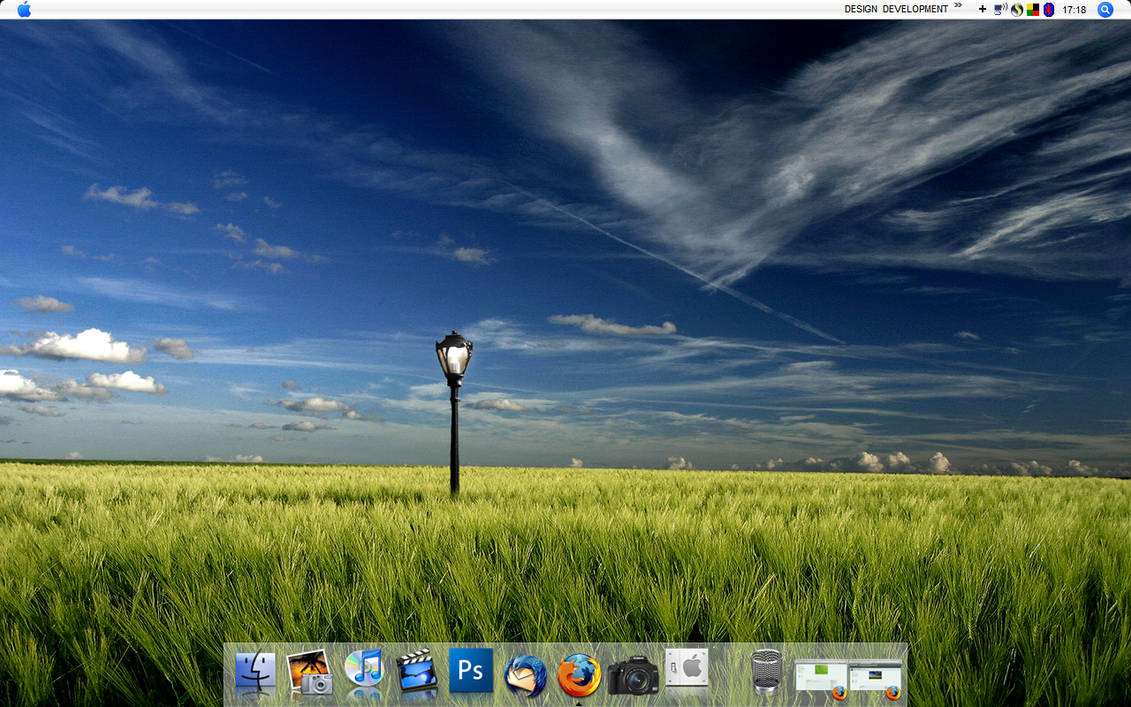Image resolution: width=1131 pixels, height=707 pixels.
Task: Open the network status tray icon
Action: coord(1000,9)
